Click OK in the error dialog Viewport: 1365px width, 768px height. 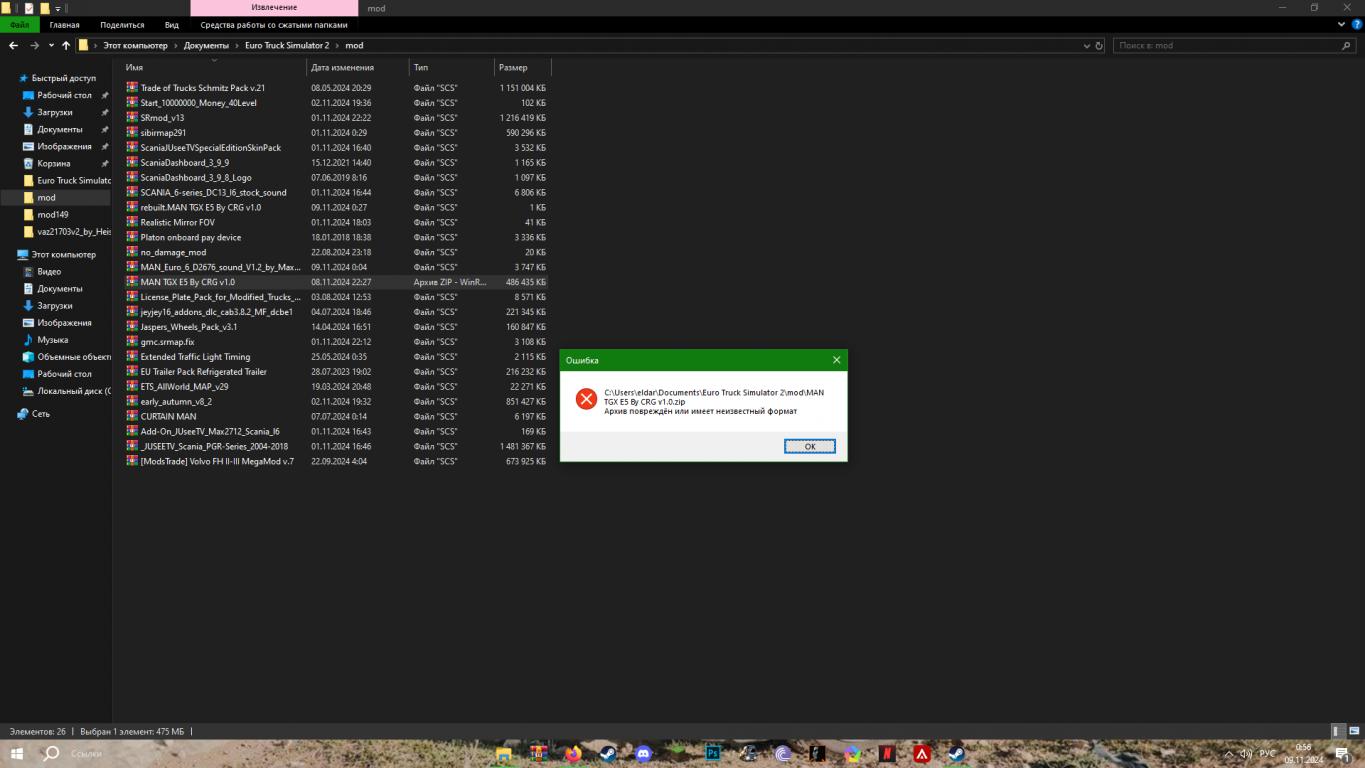(x=809, y=446)
